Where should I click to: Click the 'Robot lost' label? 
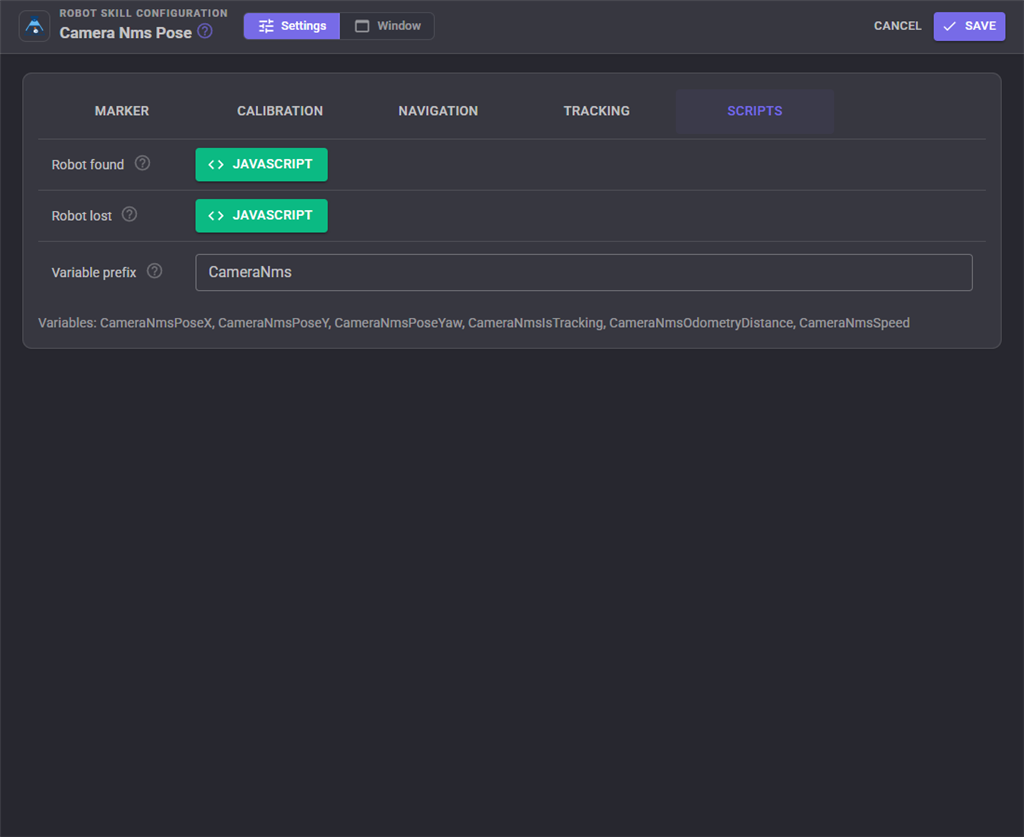[x=82, y=215]
